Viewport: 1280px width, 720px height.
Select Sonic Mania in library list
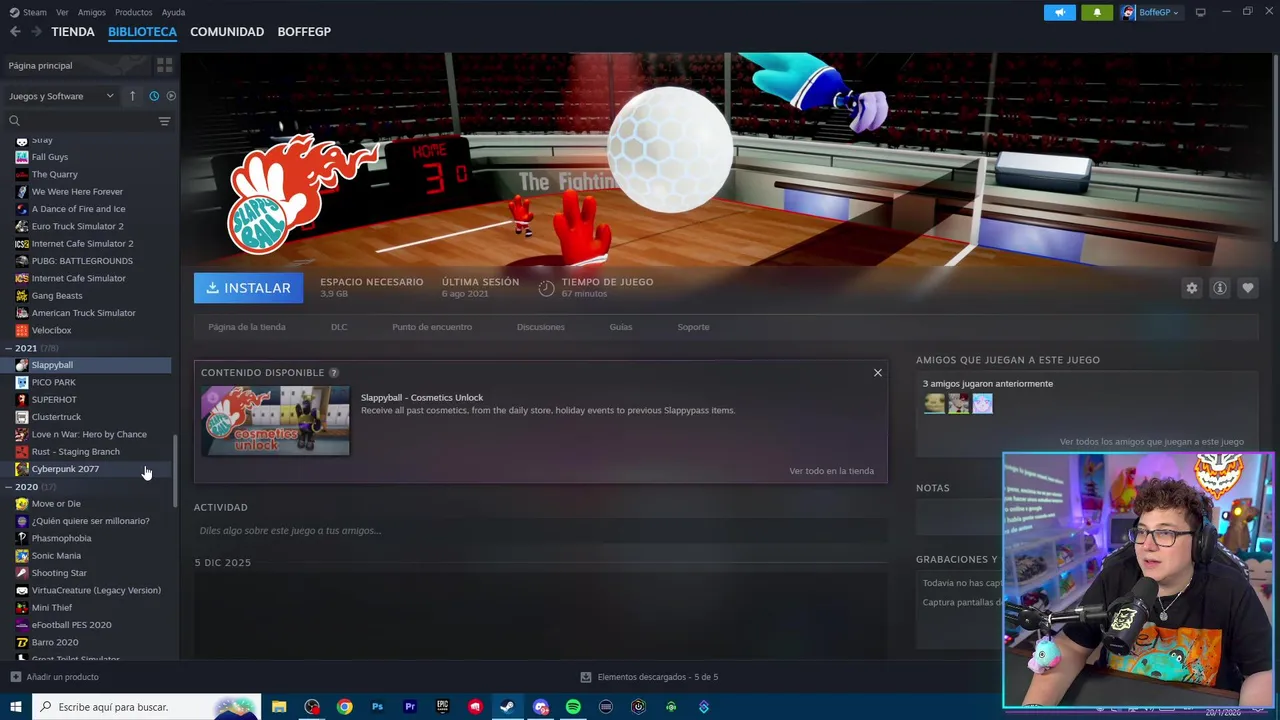(x=56, y=556)
